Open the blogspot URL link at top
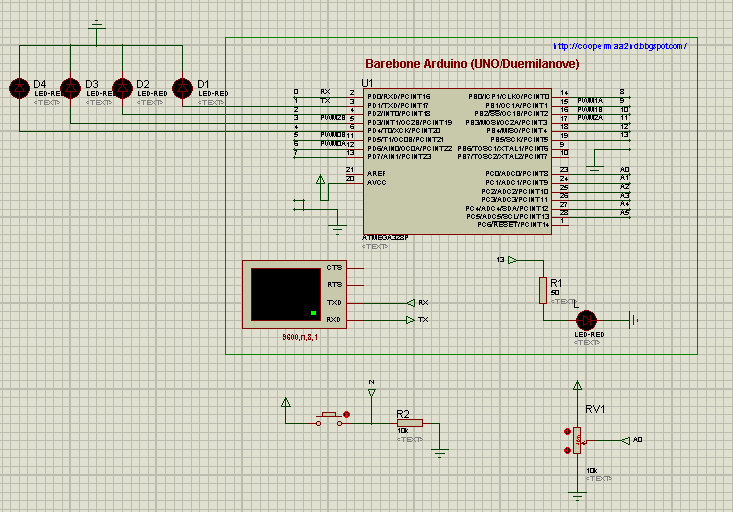Viewport: 733px width, 512px height. click(620, 46)
